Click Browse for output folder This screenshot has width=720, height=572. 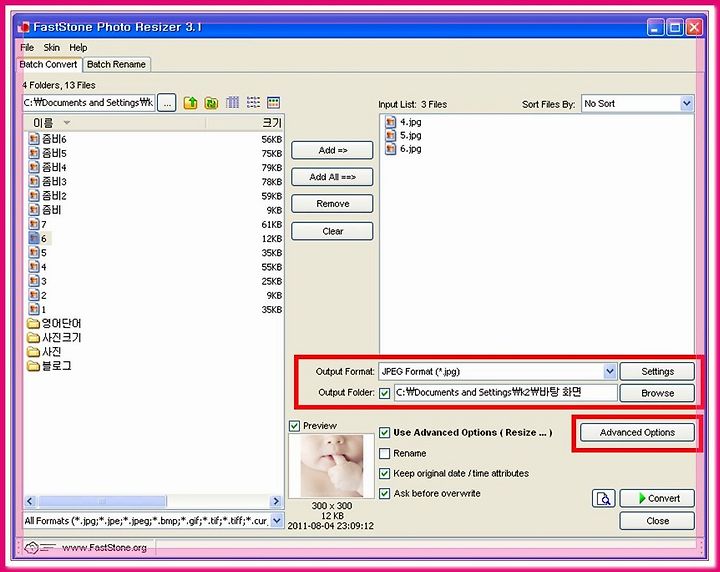657,393
